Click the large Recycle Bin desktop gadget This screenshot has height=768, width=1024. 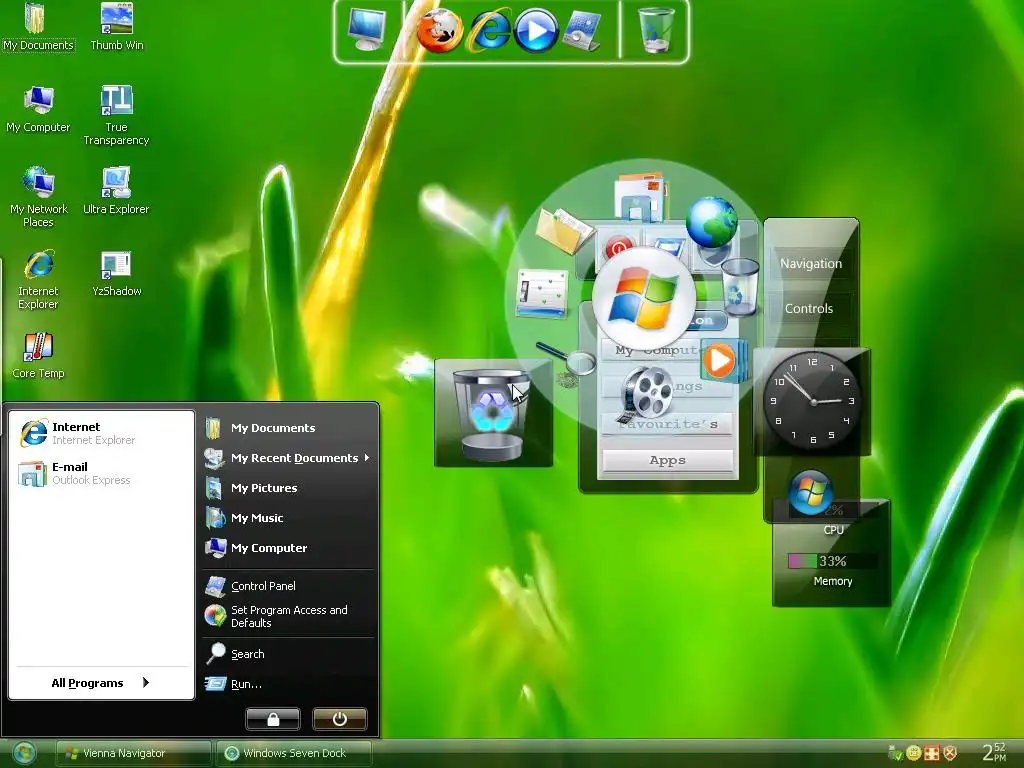point(493,413)
